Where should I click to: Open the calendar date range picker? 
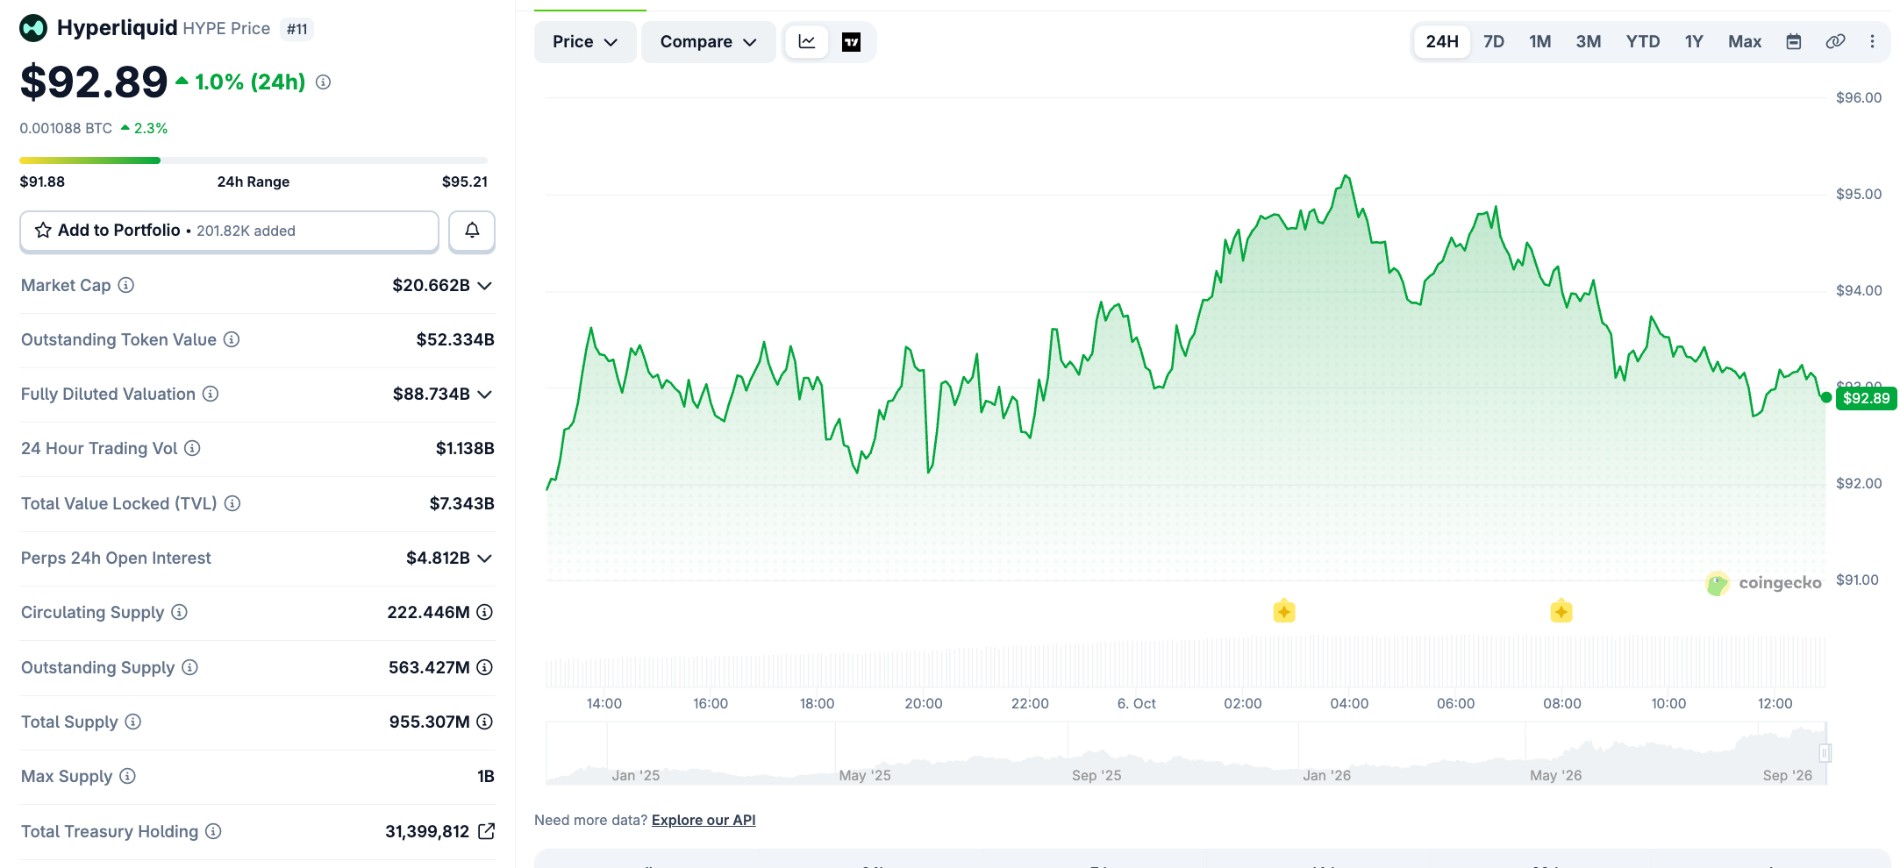(x=1794, y=42)
